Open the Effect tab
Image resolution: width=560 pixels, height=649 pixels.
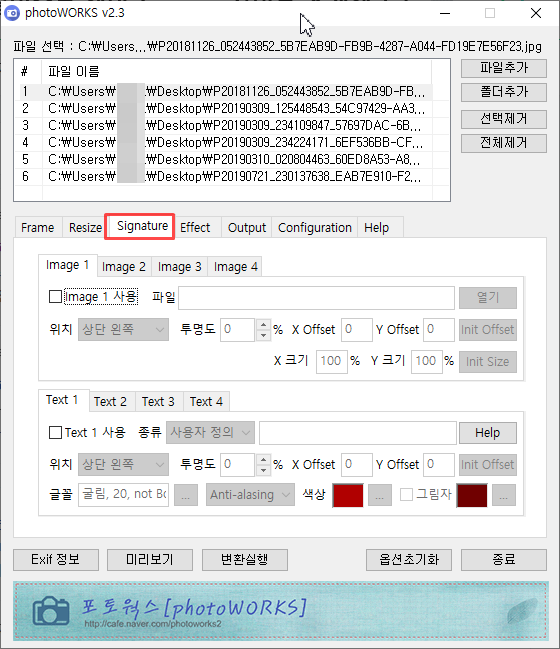point(195,228)
